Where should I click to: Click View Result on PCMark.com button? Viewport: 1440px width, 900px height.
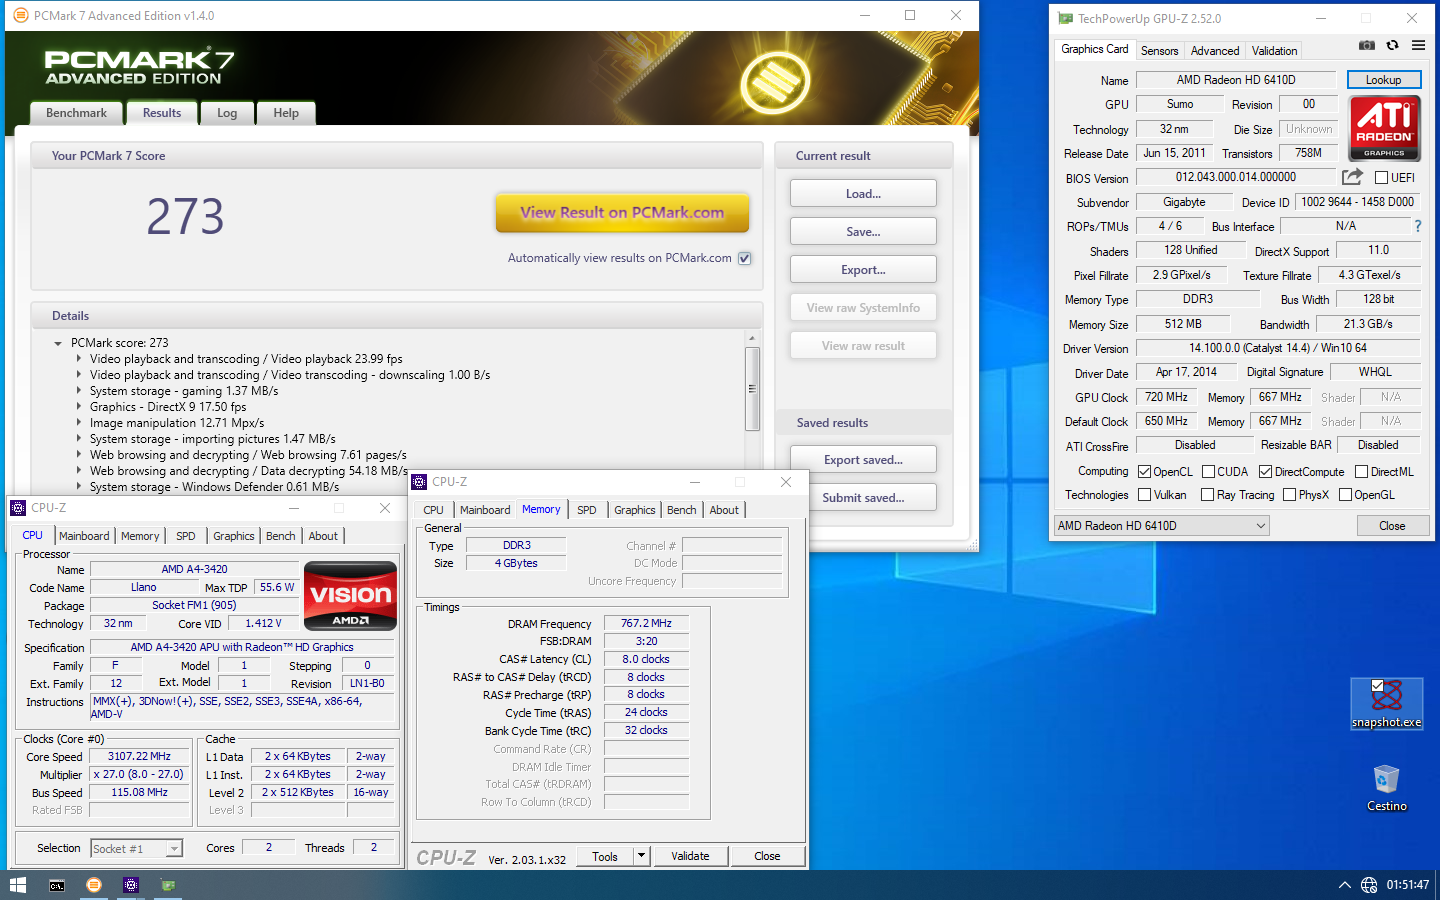[x=622, y=212]
